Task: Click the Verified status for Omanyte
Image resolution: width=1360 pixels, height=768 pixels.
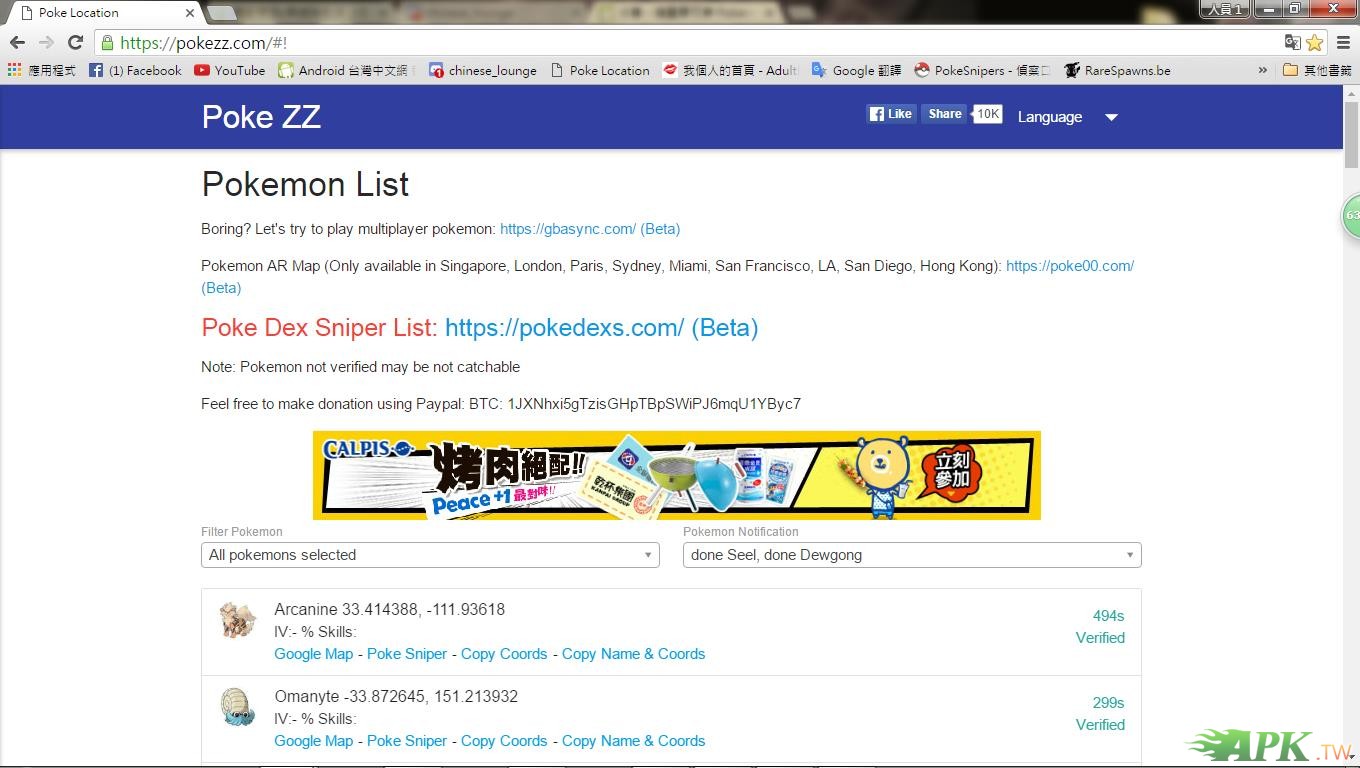Action: [1100, 725]
